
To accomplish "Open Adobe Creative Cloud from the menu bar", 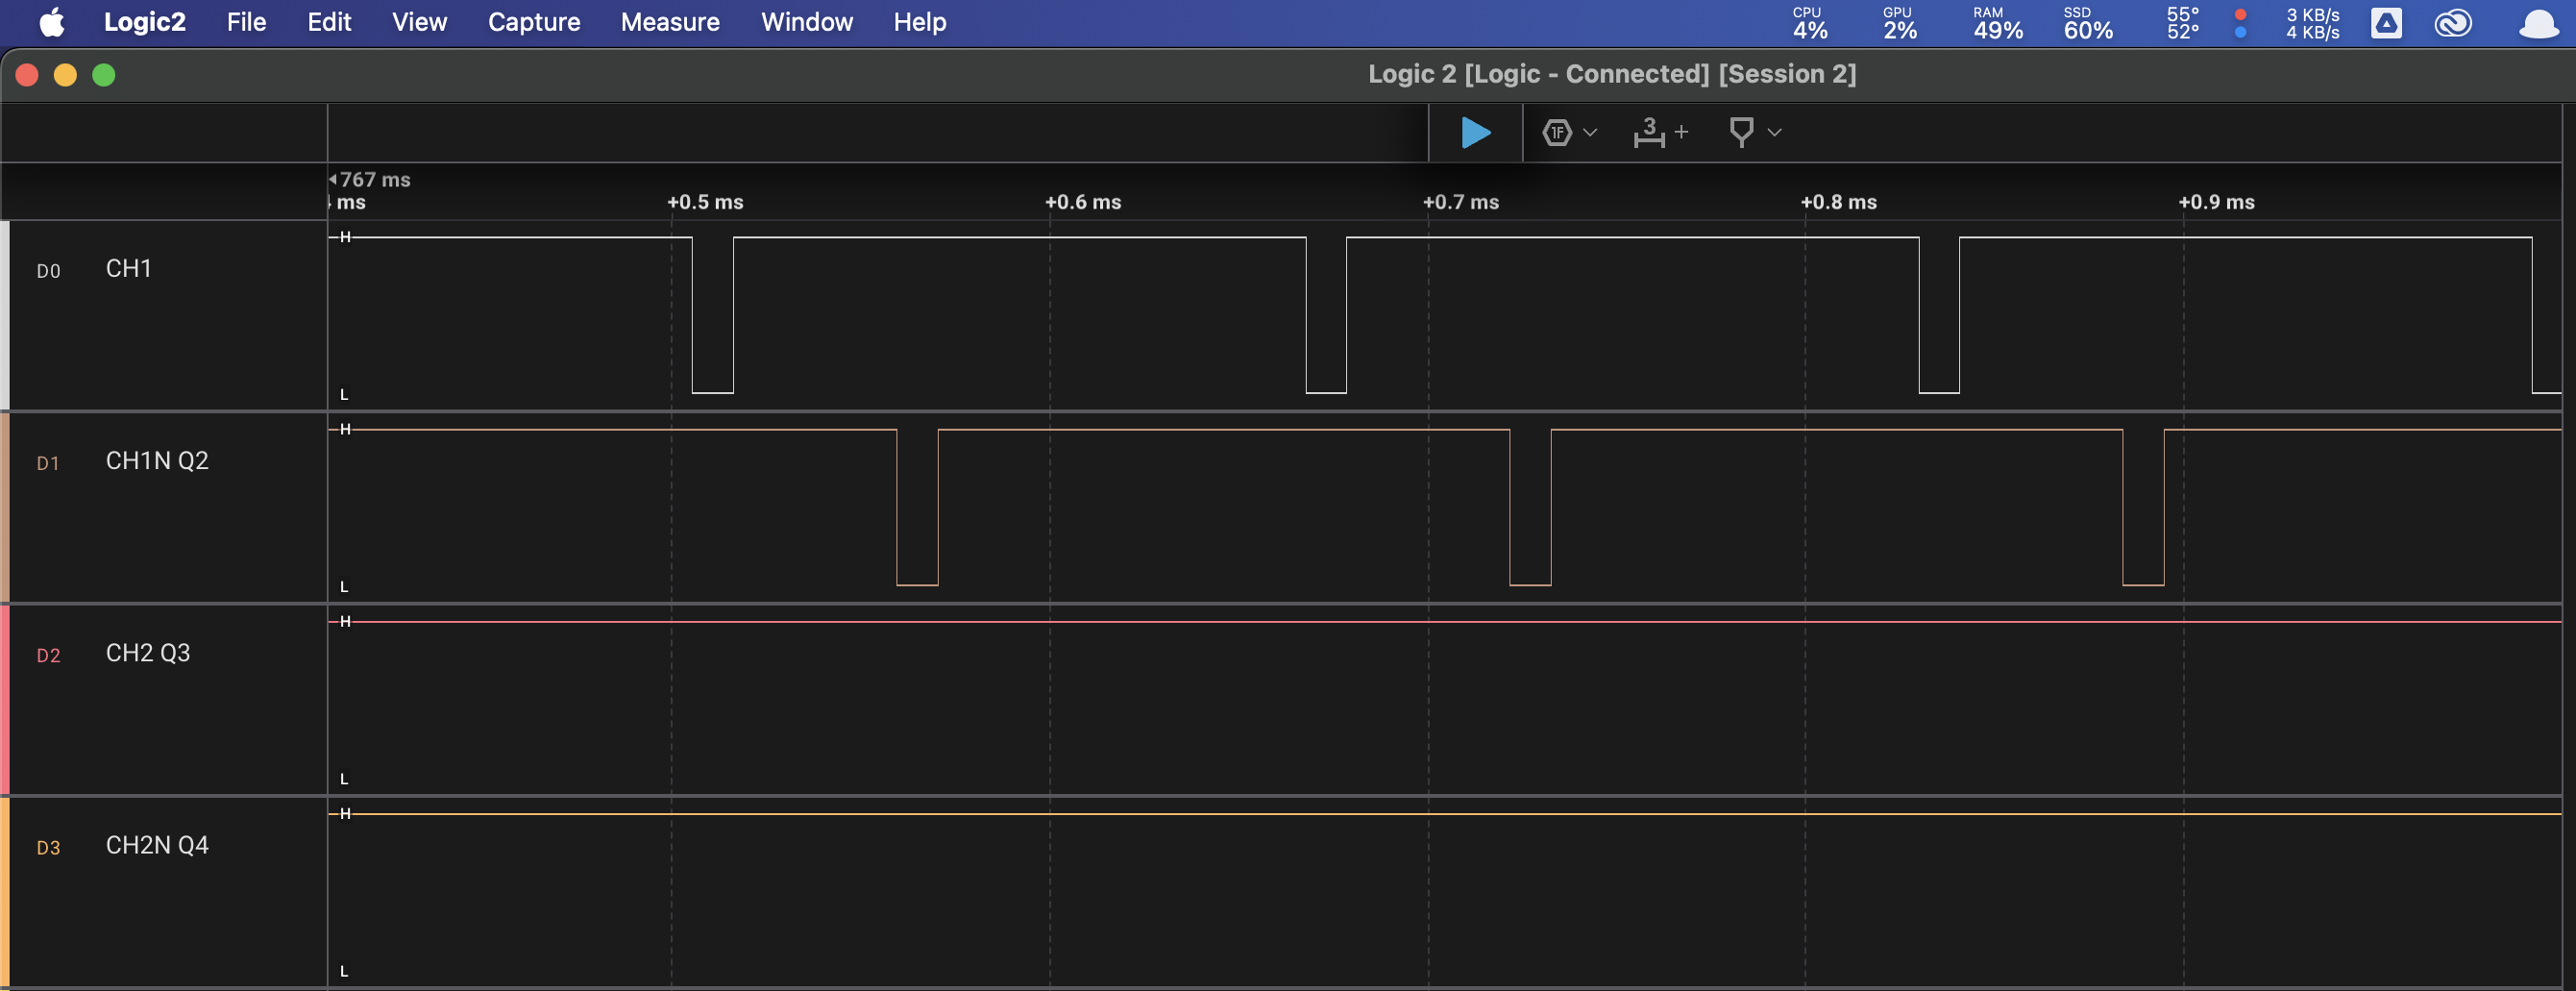I will click(x=2455, y=23).
